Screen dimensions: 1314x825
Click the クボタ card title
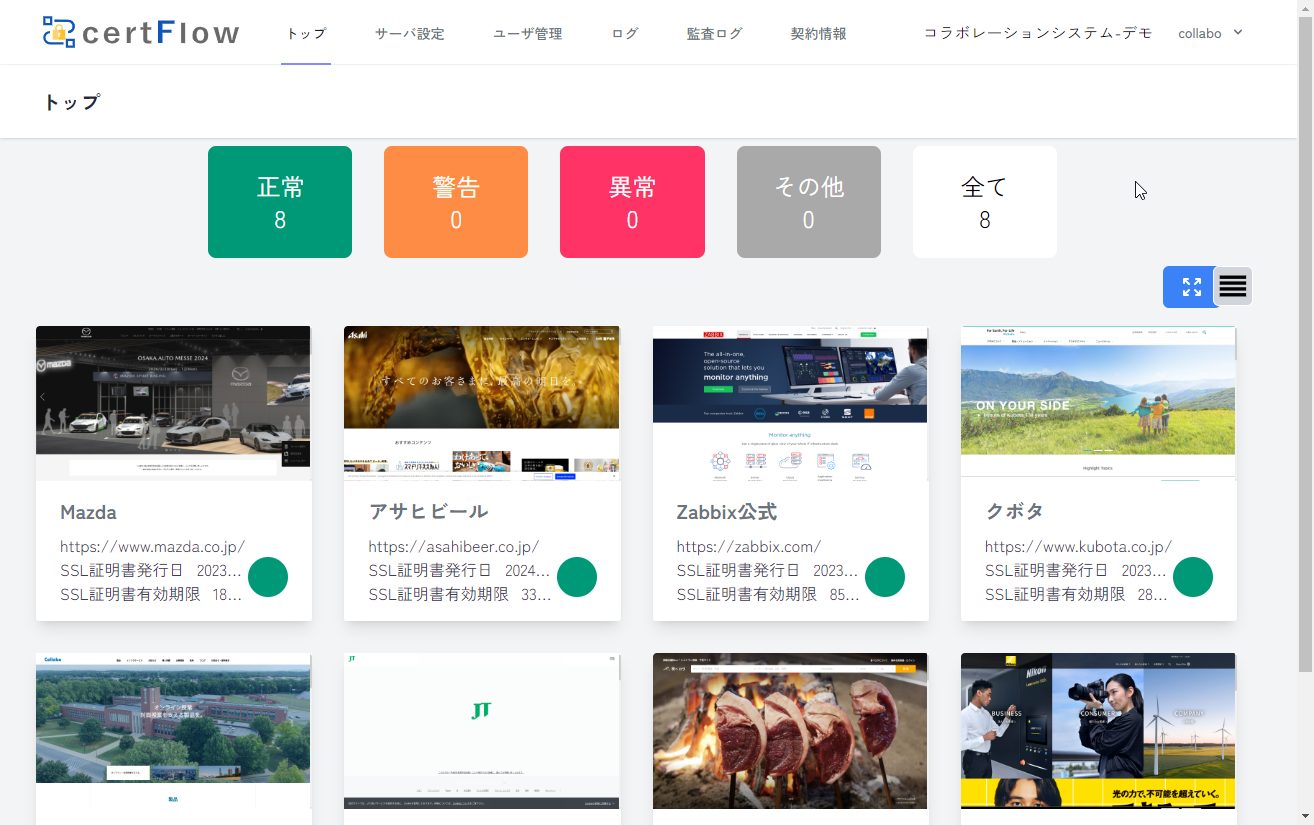[x=1014, y=512]
